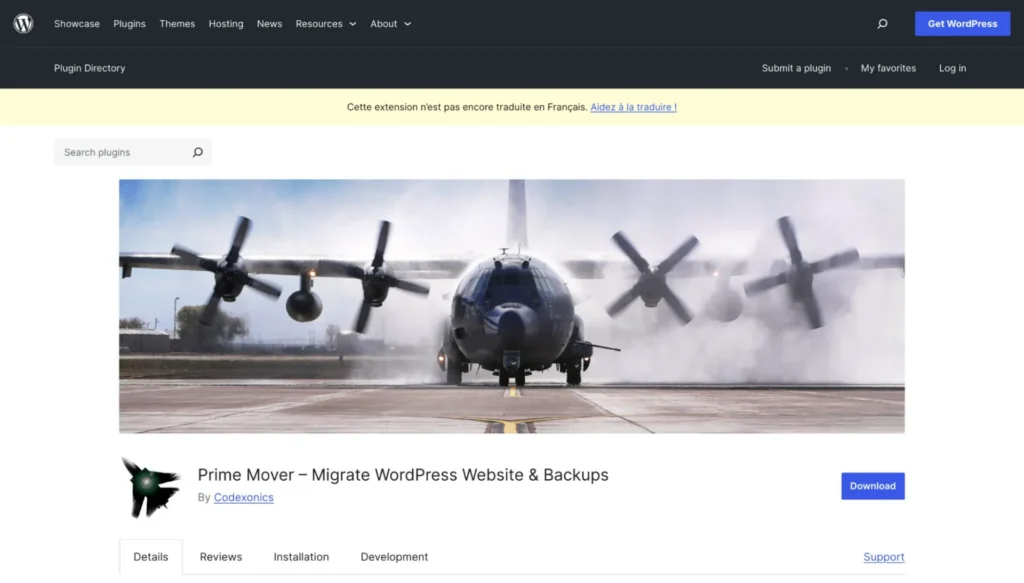Open the Showcase menu item
The height and width of the screenshot is (583, 1024).
pyautogui.click(x=77, y=24)
